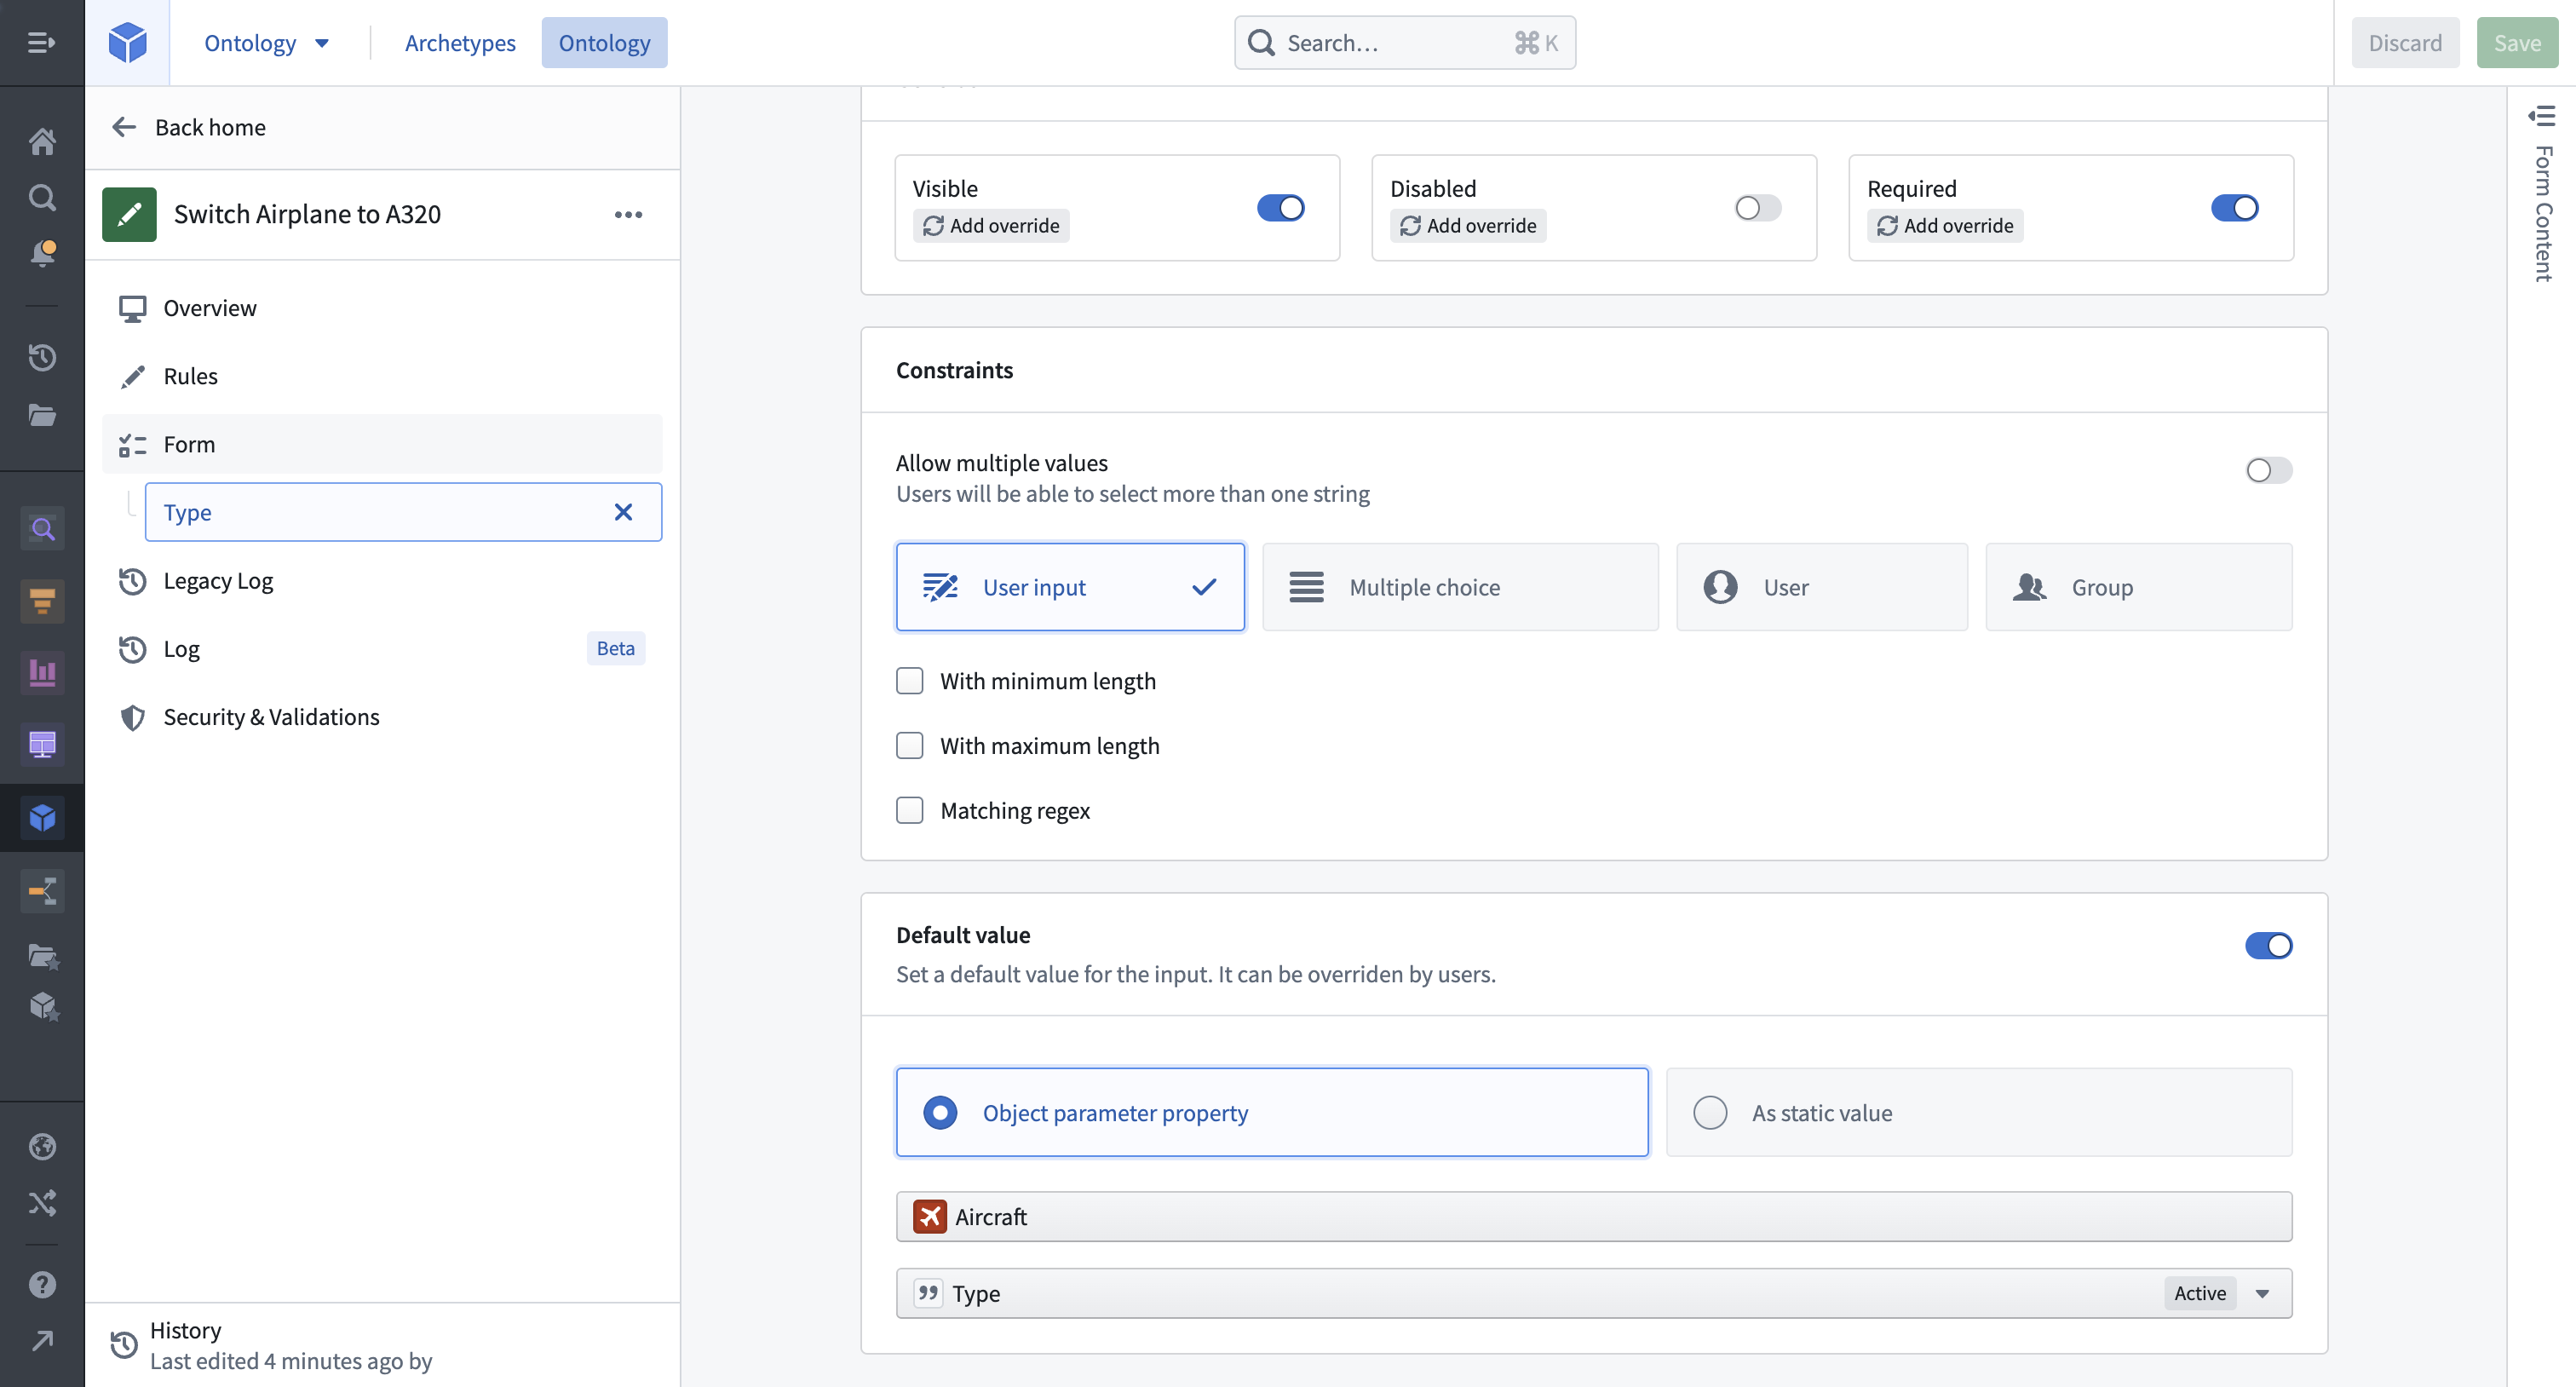2576x1387 pixels.
Task: Click the Save button
Action: click(x=2516, y=42)
